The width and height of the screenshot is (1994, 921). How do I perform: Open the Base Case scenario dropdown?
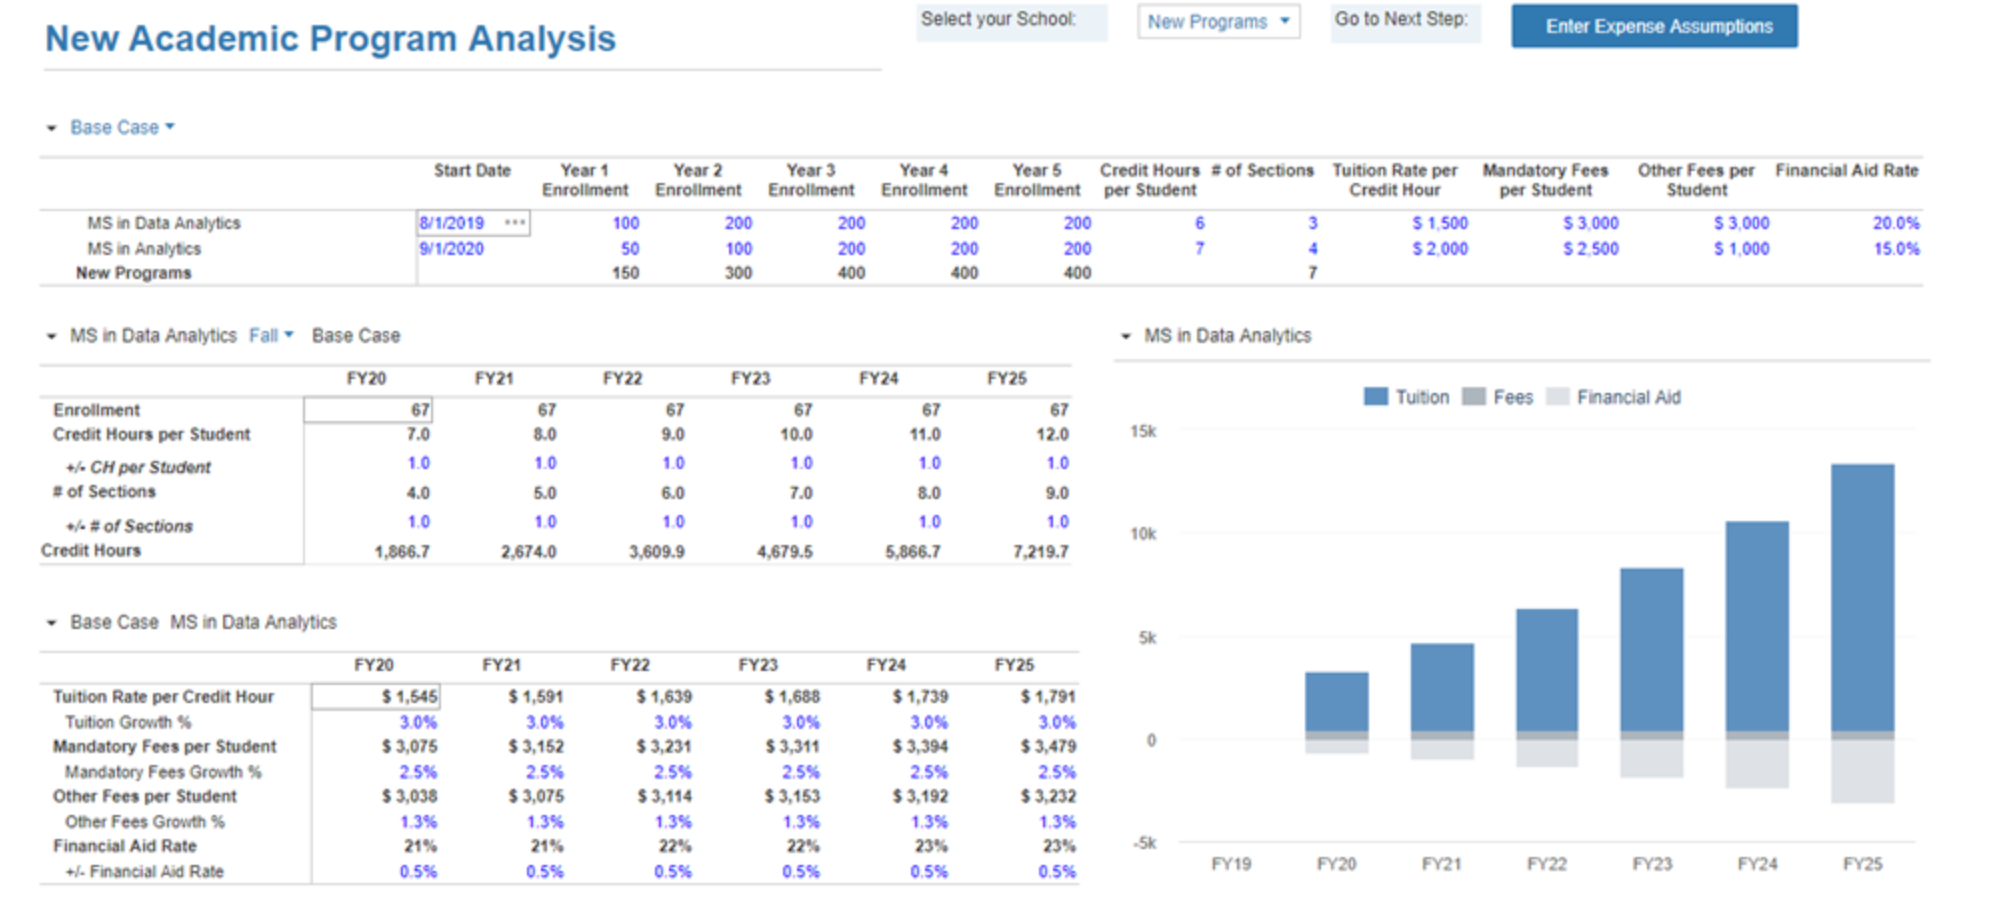click(122, 127)
